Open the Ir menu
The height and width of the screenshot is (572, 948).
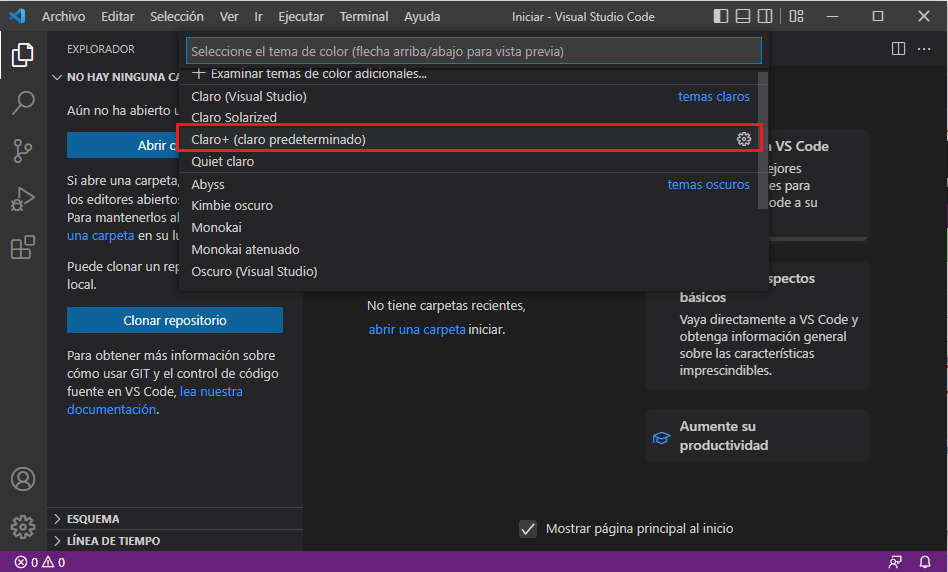click(x=258, y=16)
